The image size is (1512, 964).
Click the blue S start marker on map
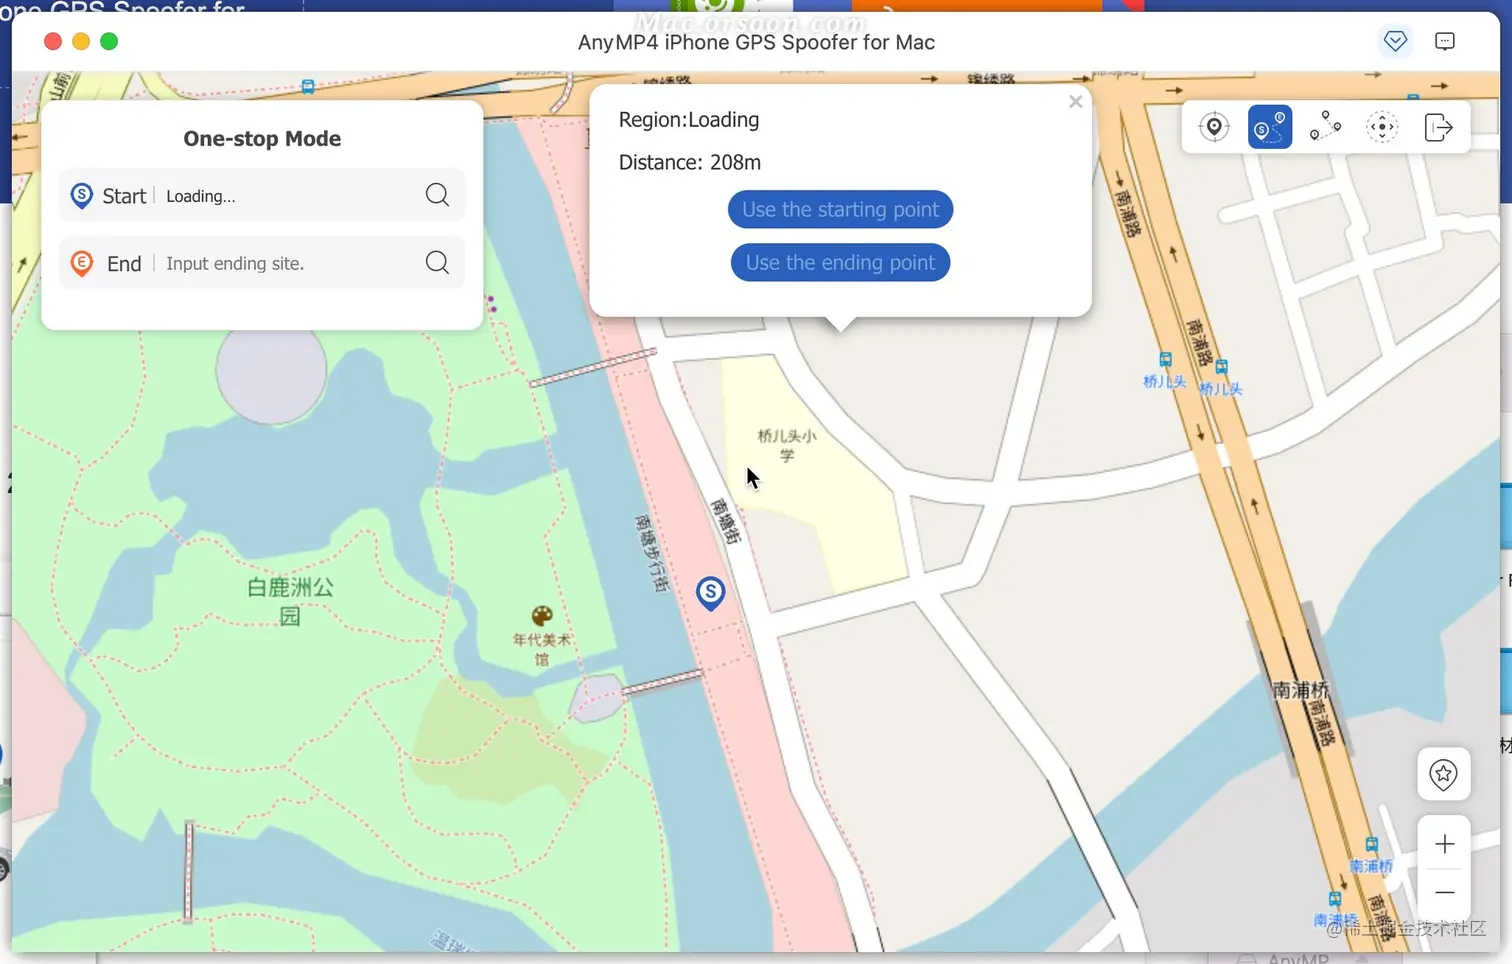(710, 593)
